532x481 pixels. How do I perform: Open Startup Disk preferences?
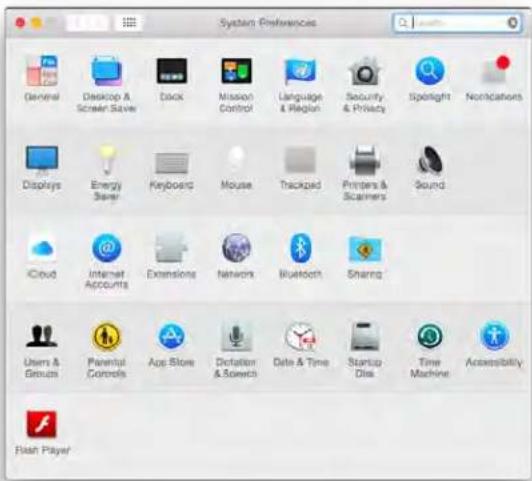[365, 336]
